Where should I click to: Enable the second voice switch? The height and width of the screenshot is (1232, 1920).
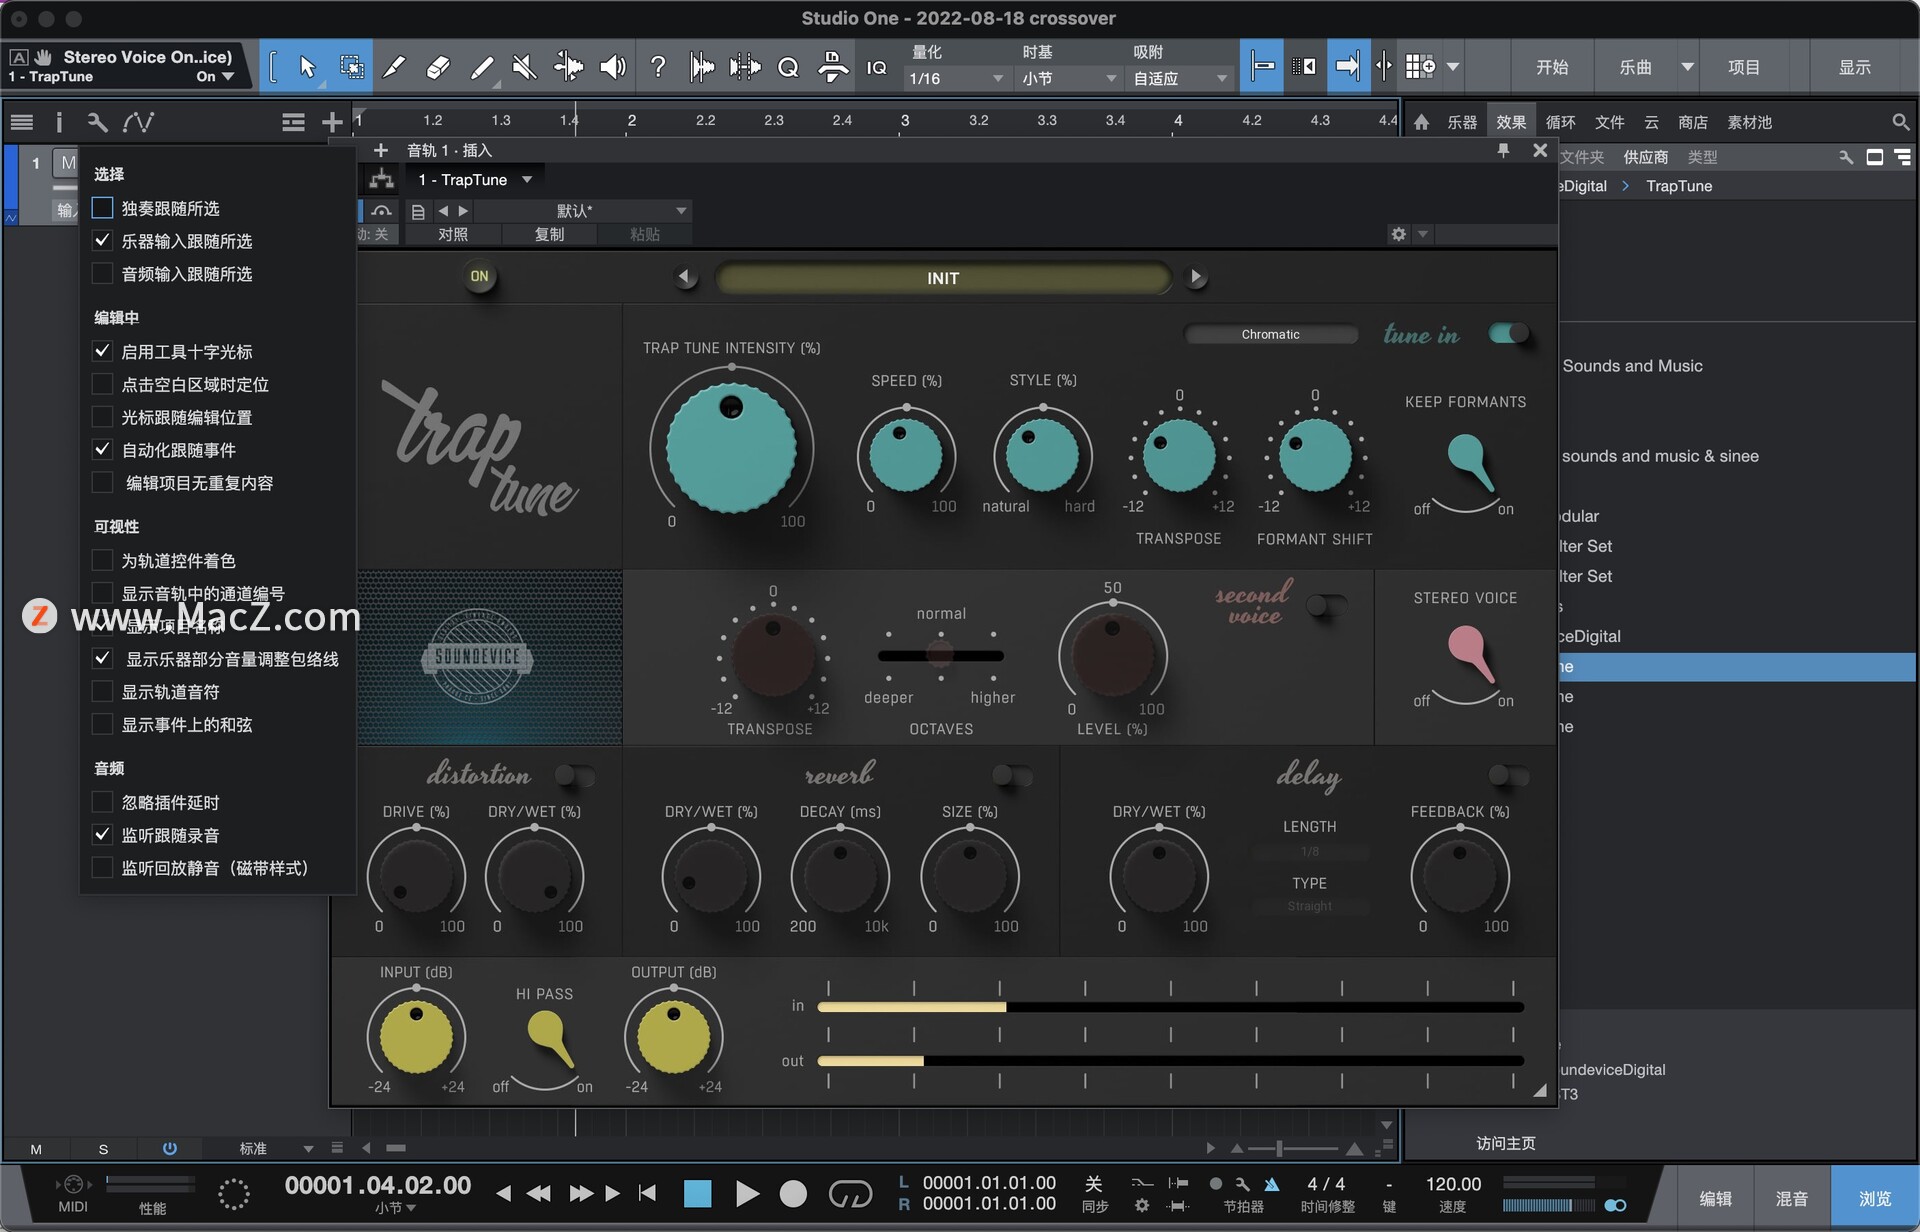point(1326,605)
